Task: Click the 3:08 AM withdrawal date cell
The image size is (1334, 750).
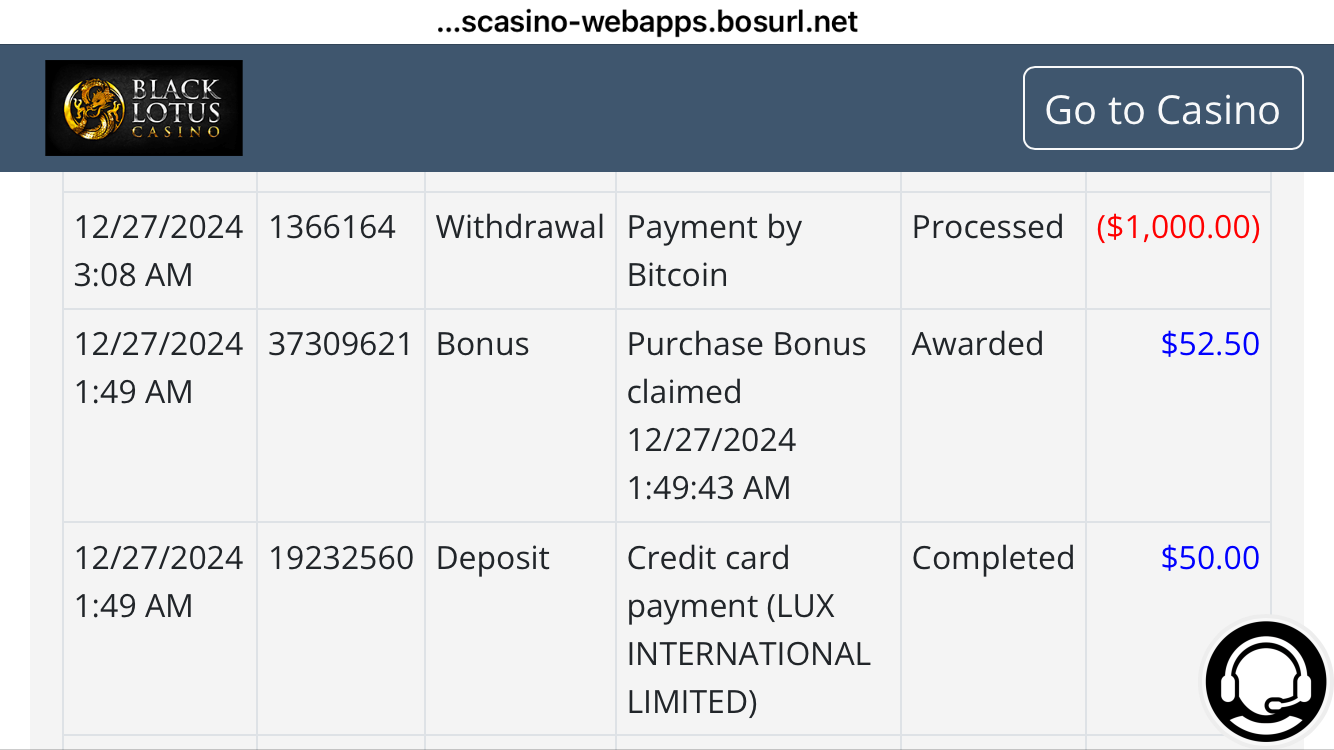Action: pos(158,251)
